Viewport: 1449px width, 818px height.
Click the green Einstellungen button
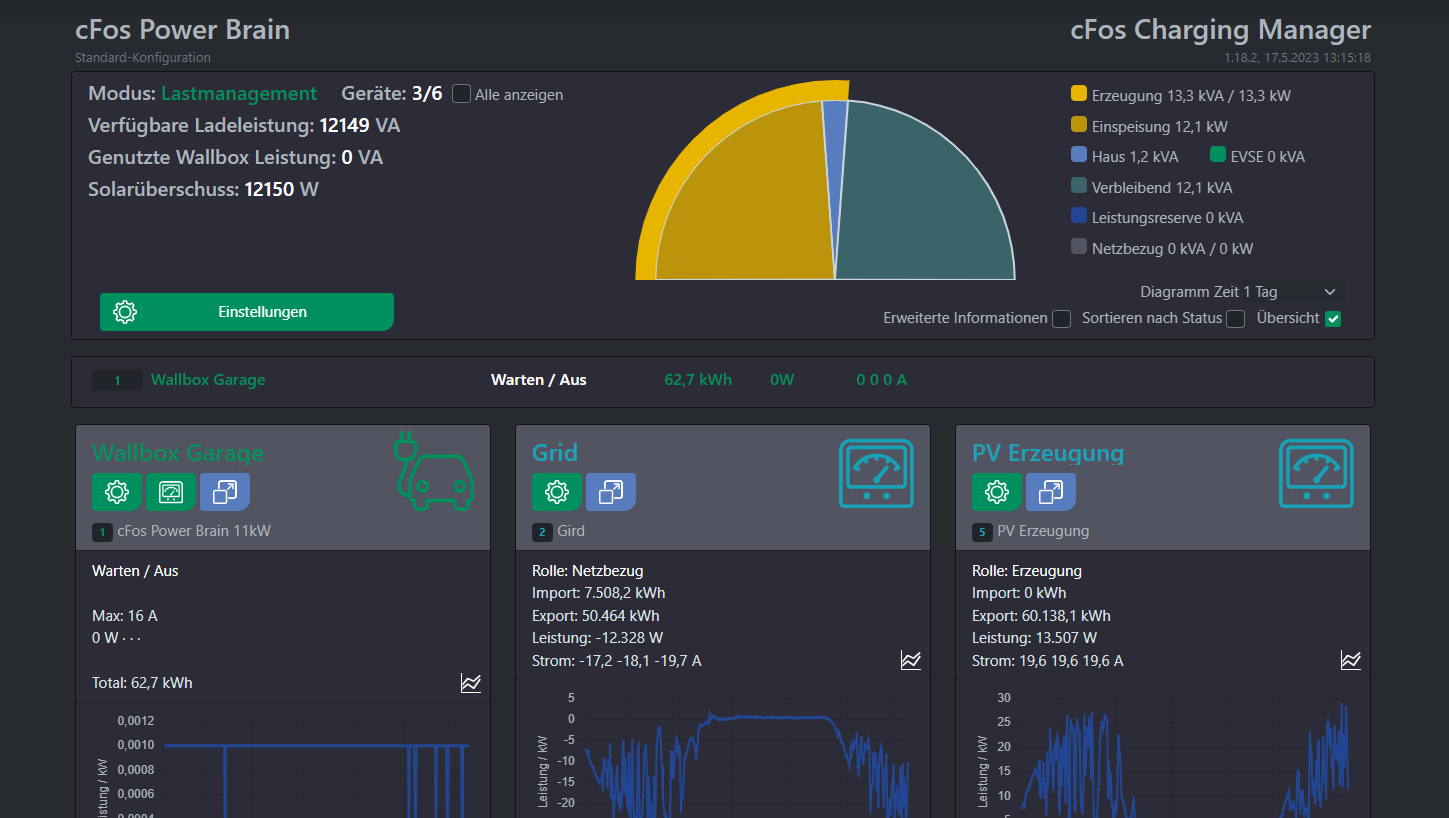pyautogui.click(x=247, y=312)
